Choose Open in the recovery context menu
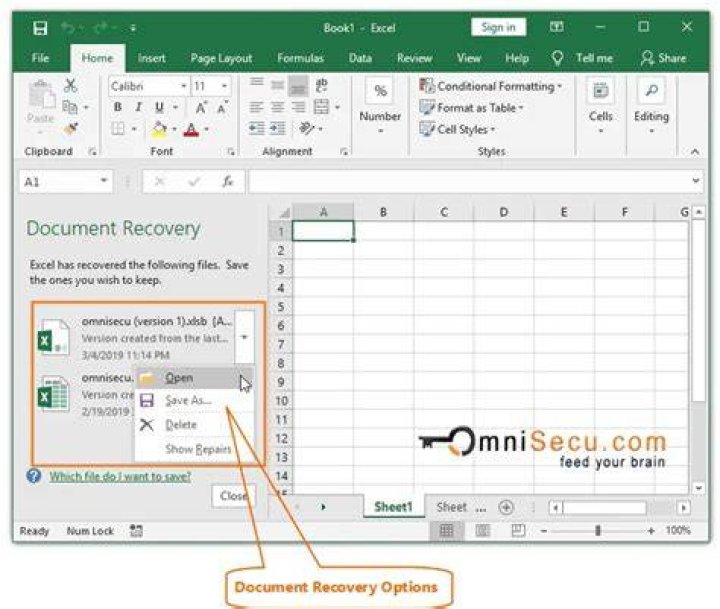Screen dimensions: 720x609 (x=194, y=378)
